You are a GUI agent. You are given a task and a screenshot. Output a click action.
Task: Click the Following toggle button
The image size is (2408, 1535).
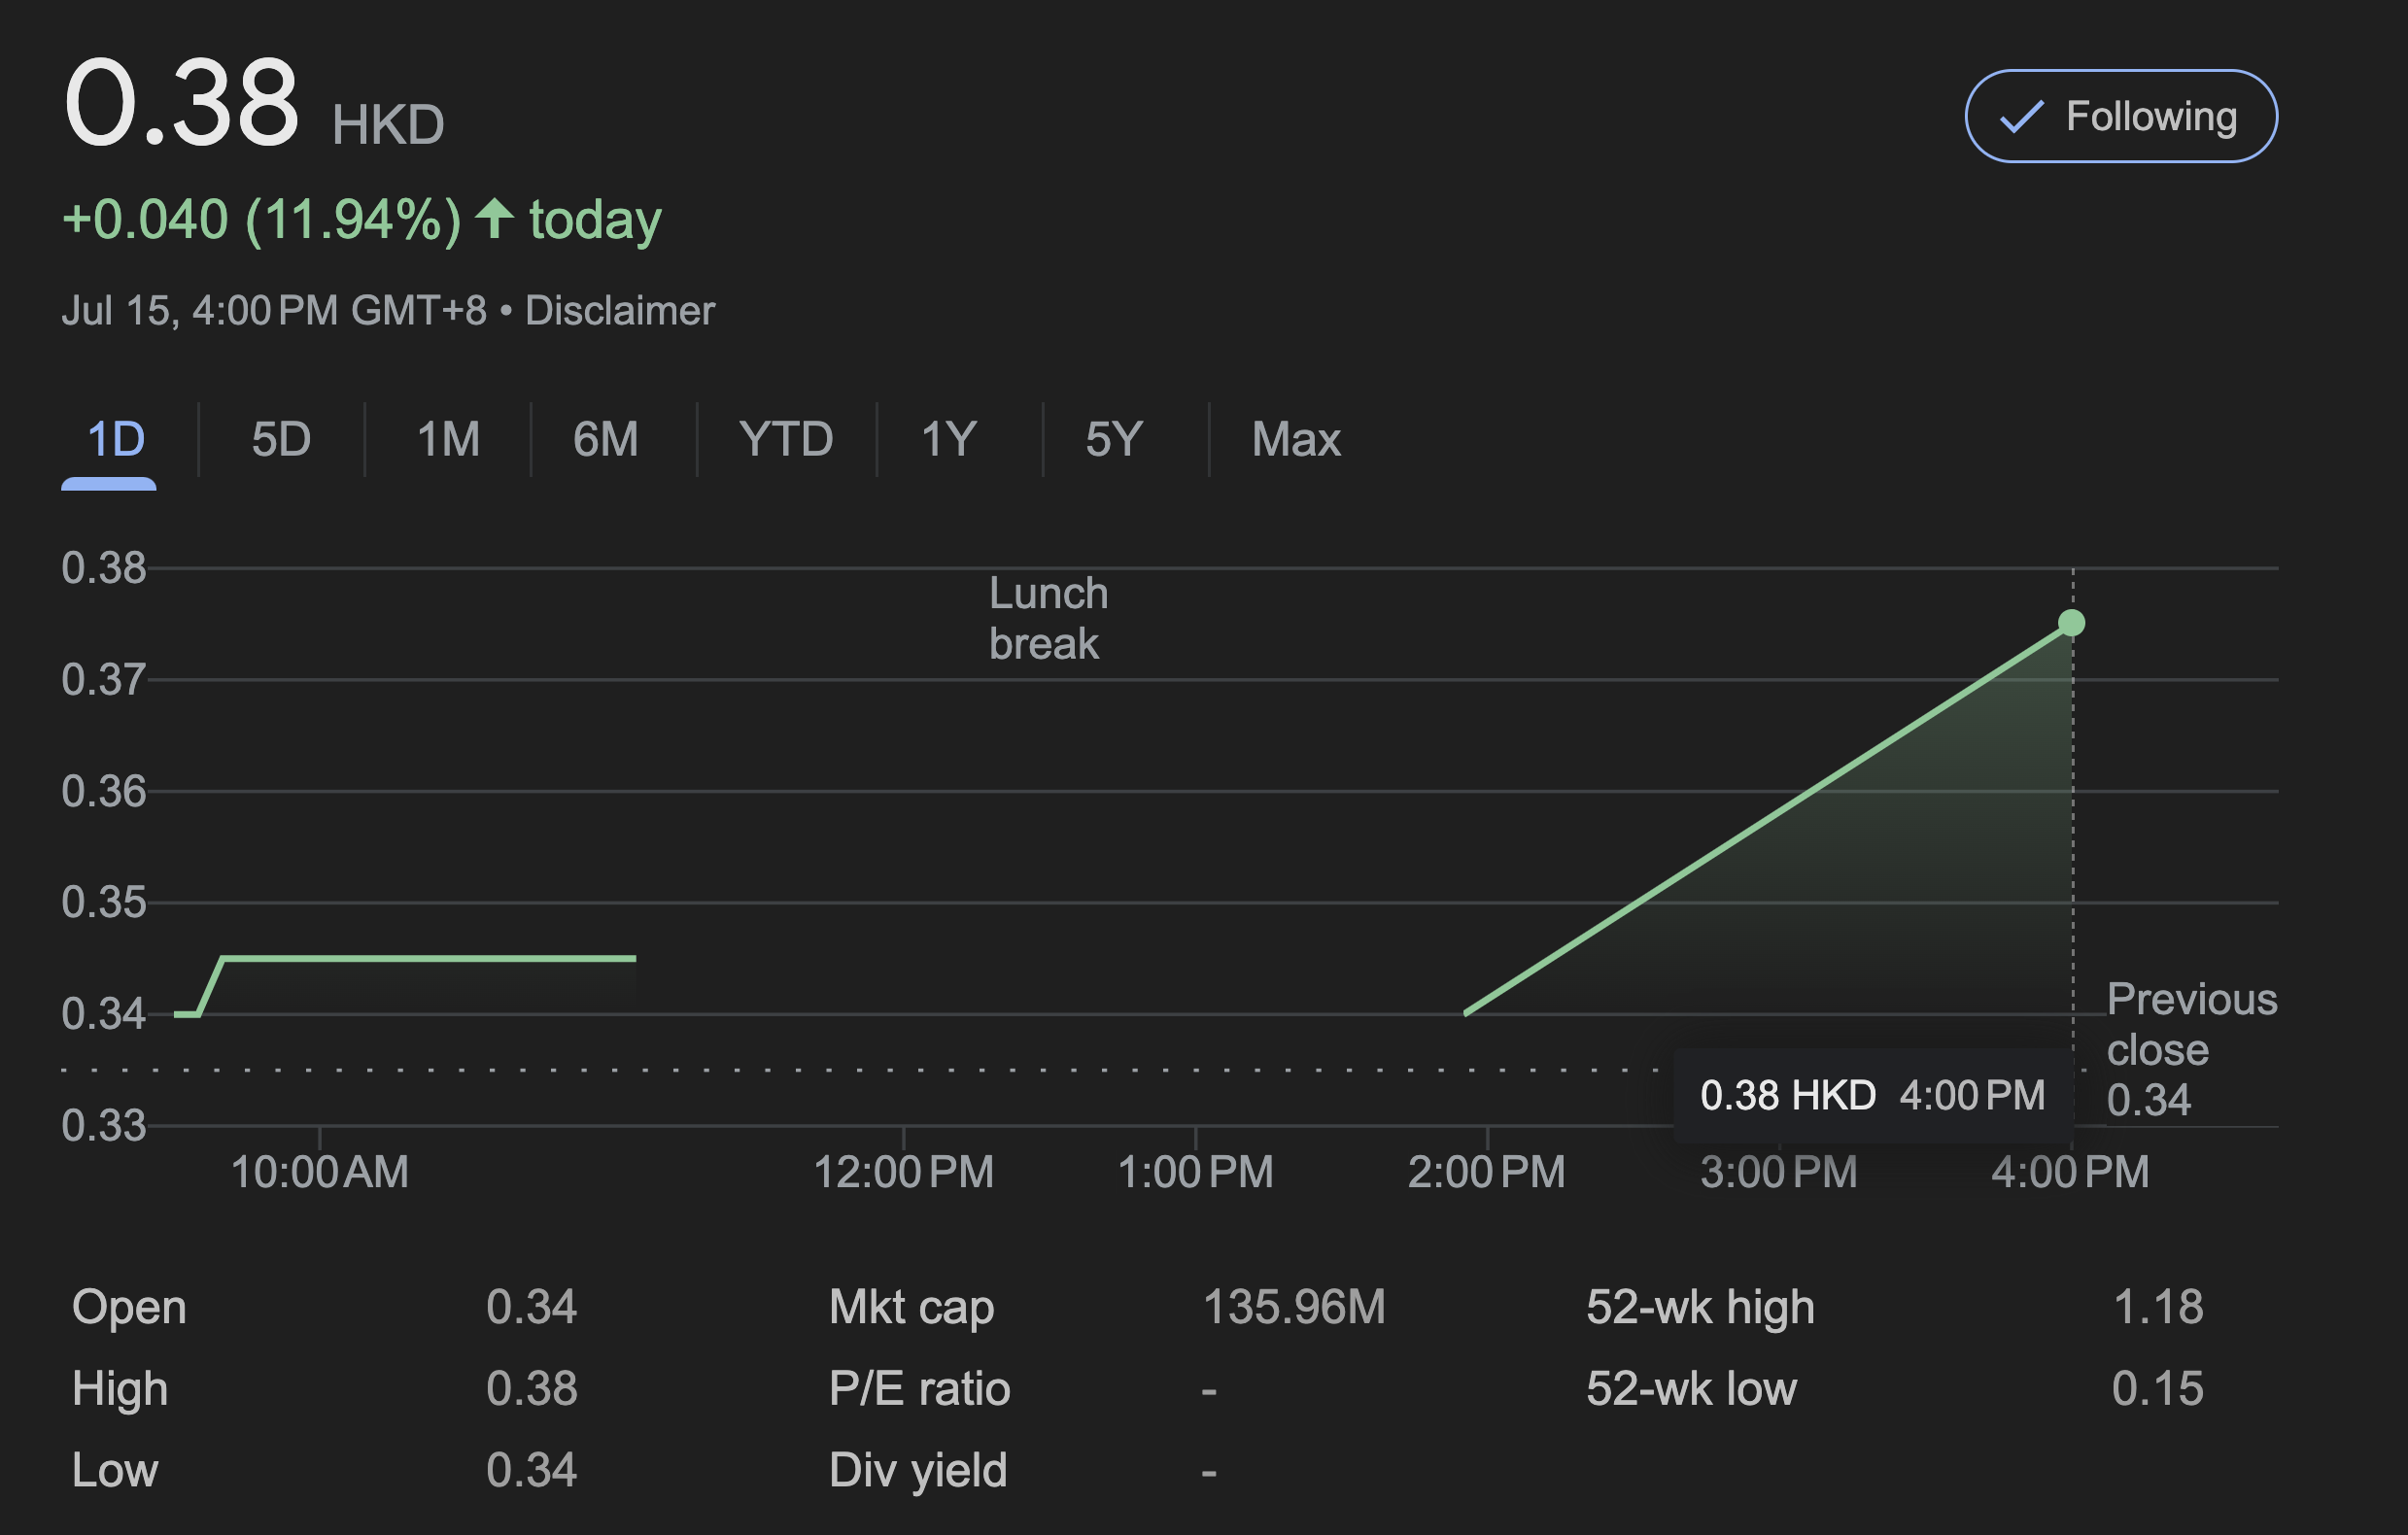click(x=2120, y=116)
